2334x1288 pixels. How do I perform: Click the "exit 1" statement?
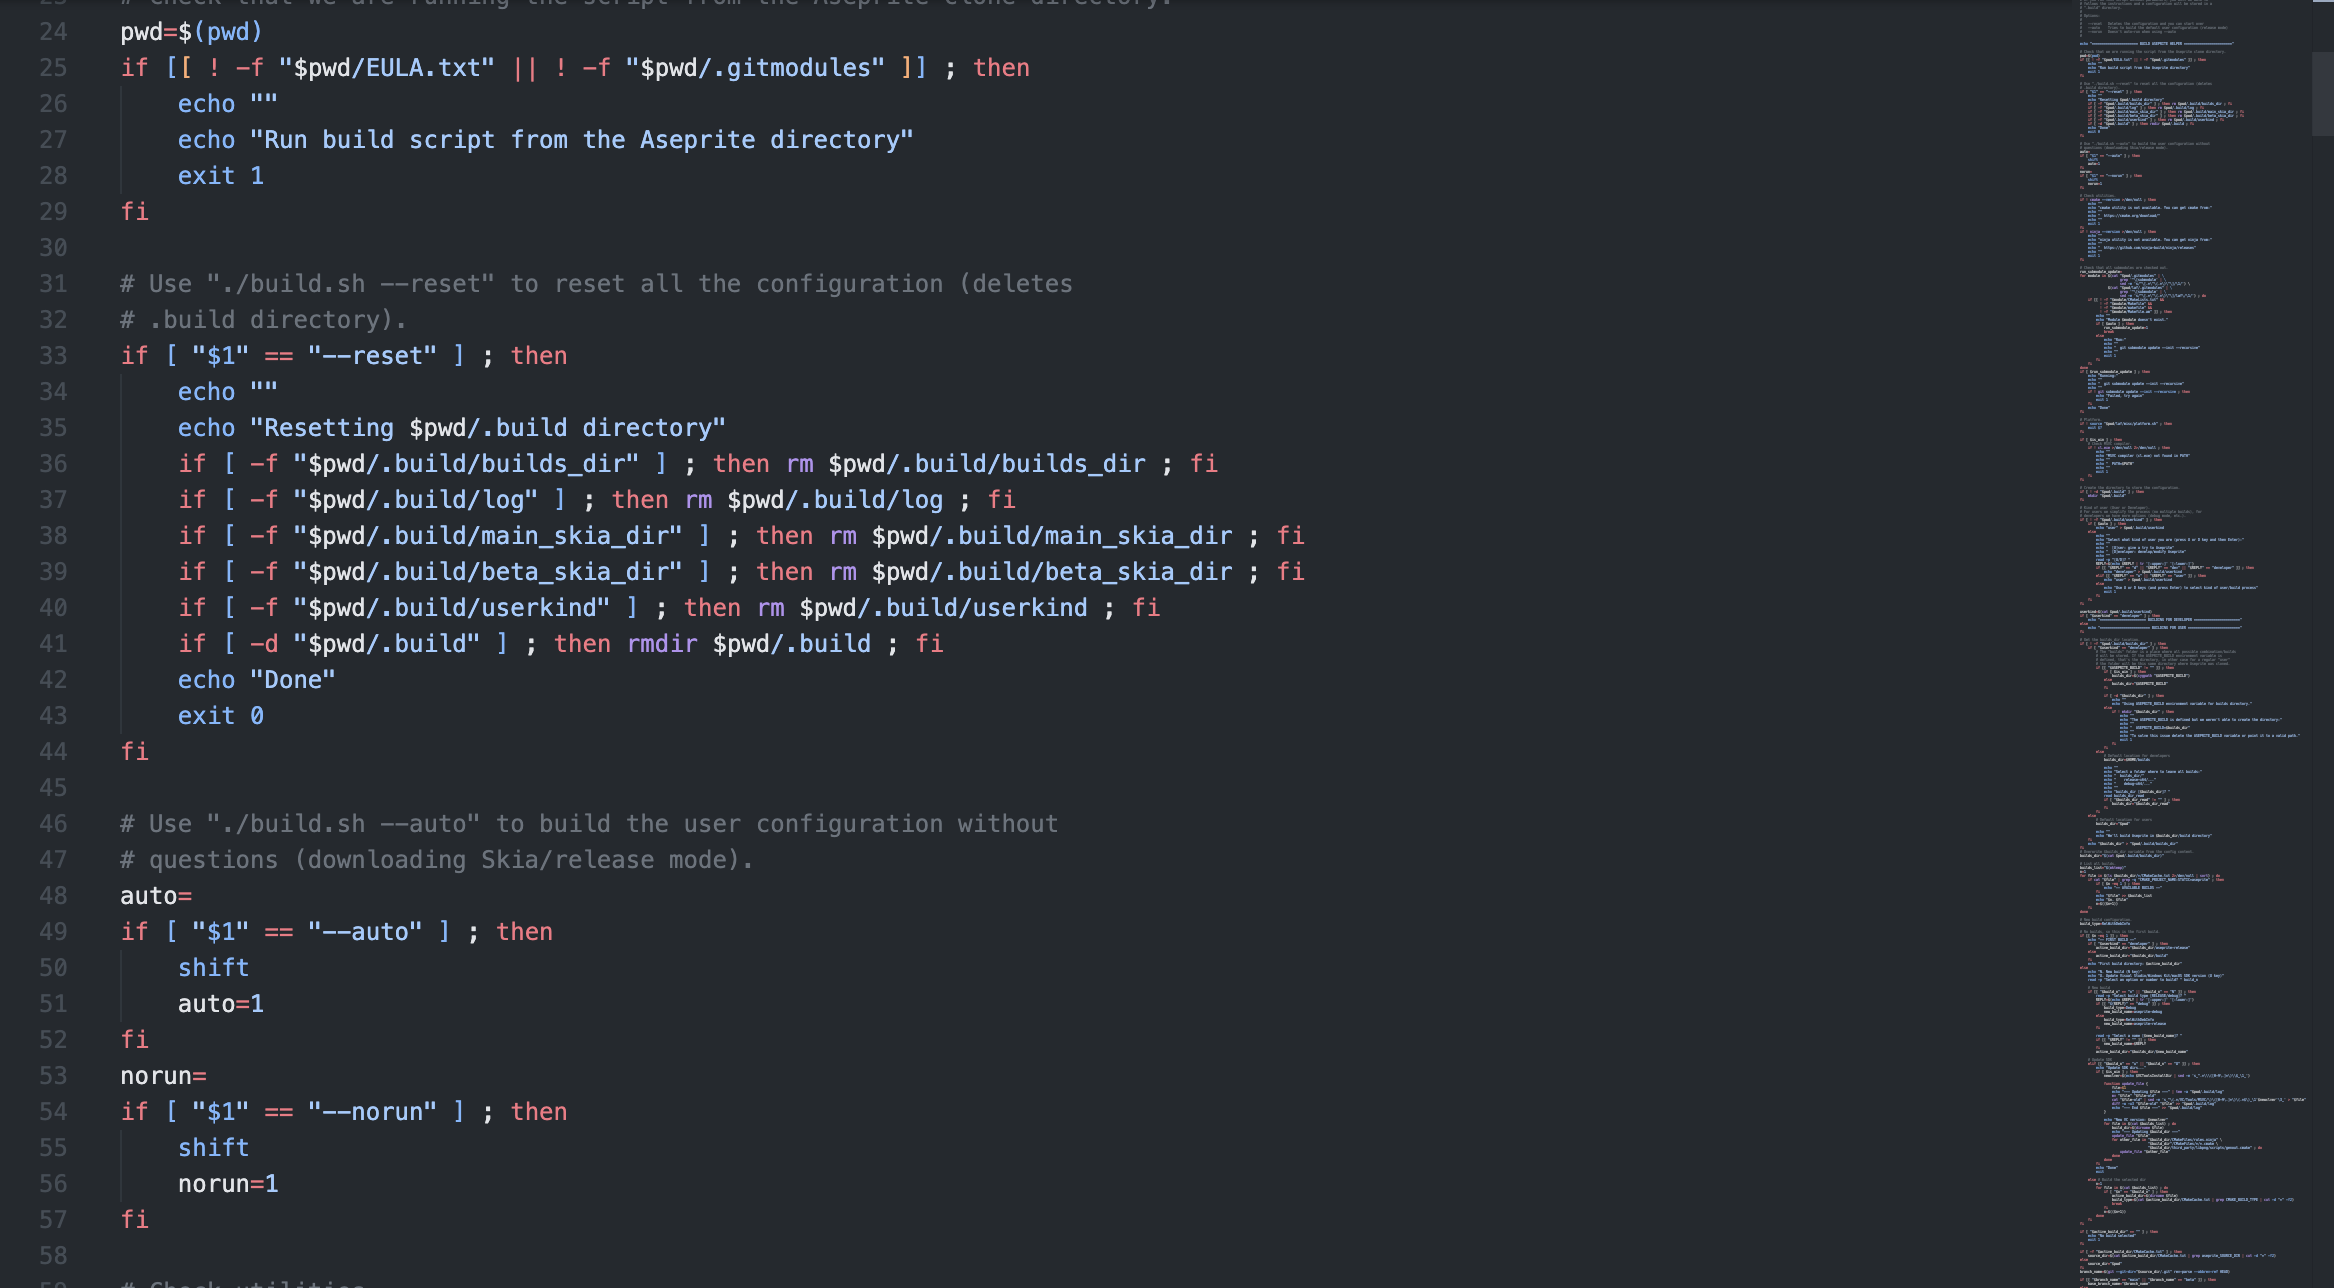[x=220, y=176]
